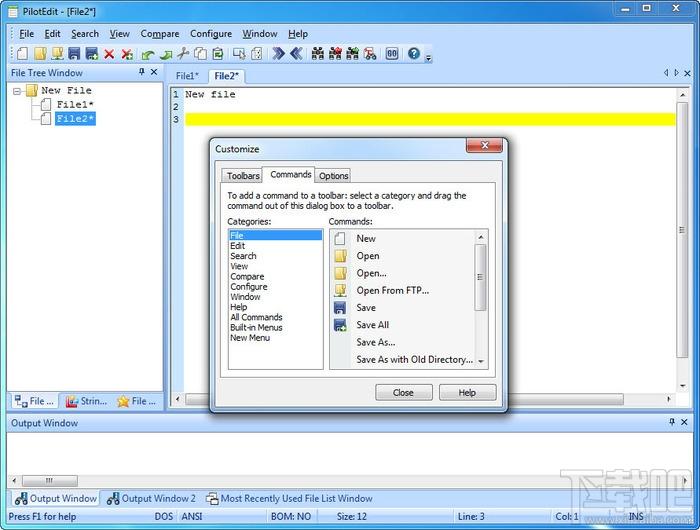Screen dimensions: 700x530
Task: Pin the Output Window panel
Action: [672, 422]
